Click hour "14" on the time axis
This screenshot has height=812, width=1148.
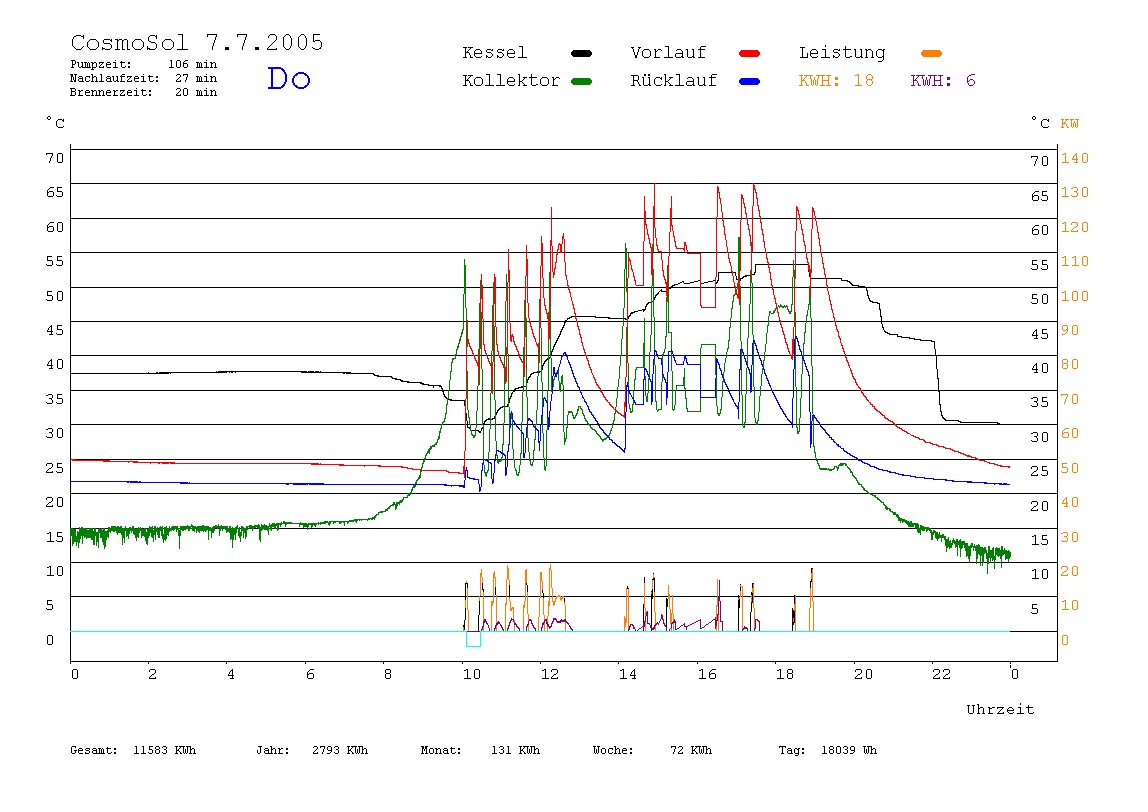[x=628, y=674]
